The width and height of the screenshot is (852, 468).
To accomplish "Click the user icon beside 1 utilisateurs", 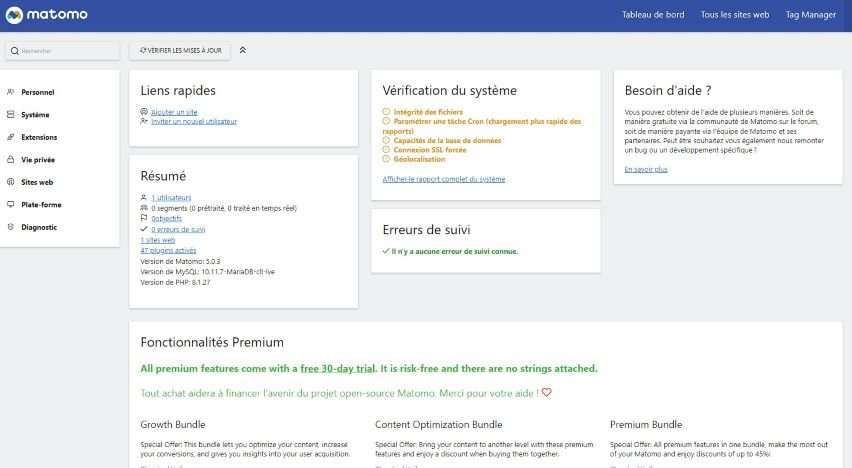I will tap(144, 197).
